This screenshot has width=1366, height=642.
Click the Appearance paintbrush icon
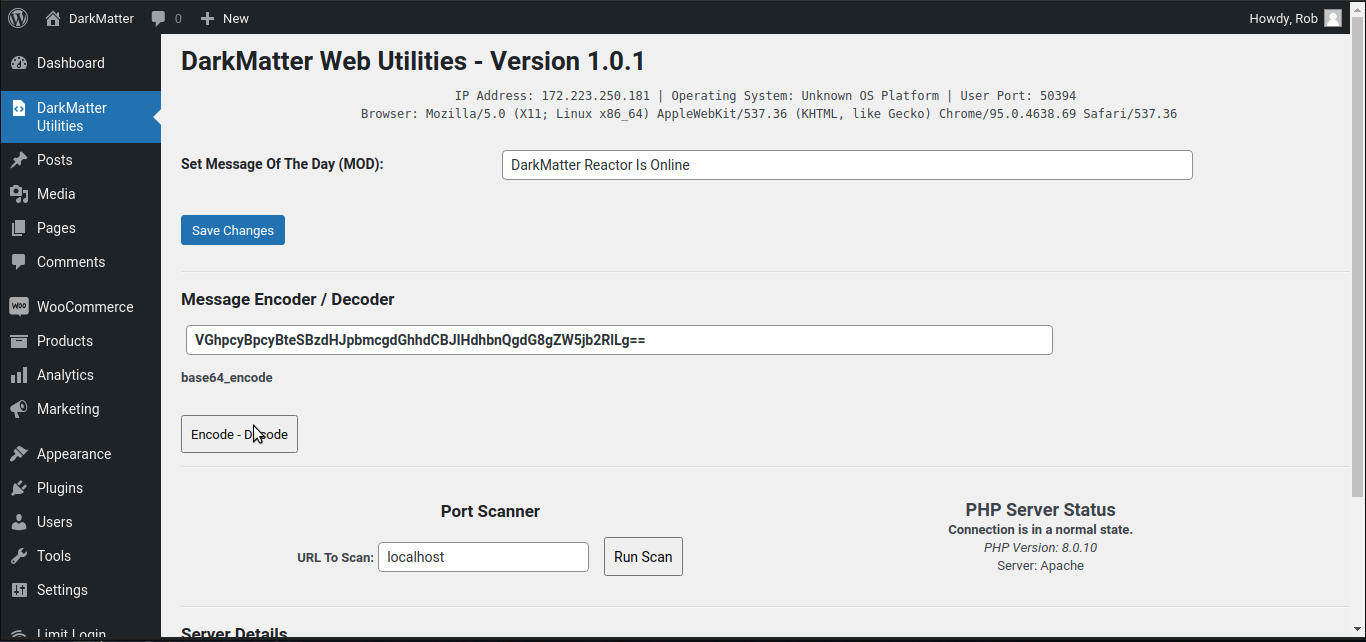pos(19,454)
